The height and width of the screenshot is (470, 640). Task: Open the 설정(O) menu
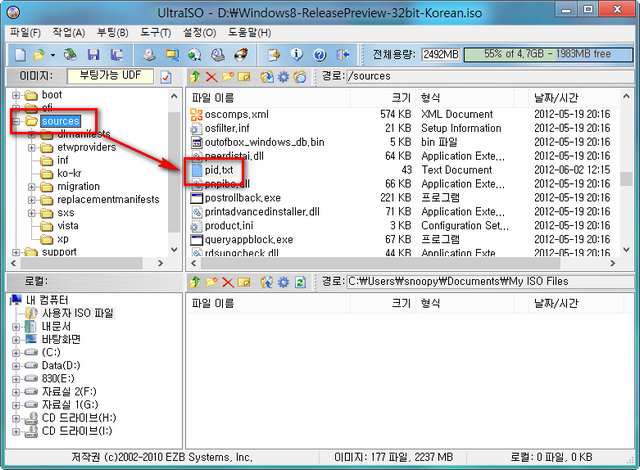point(200,33)
